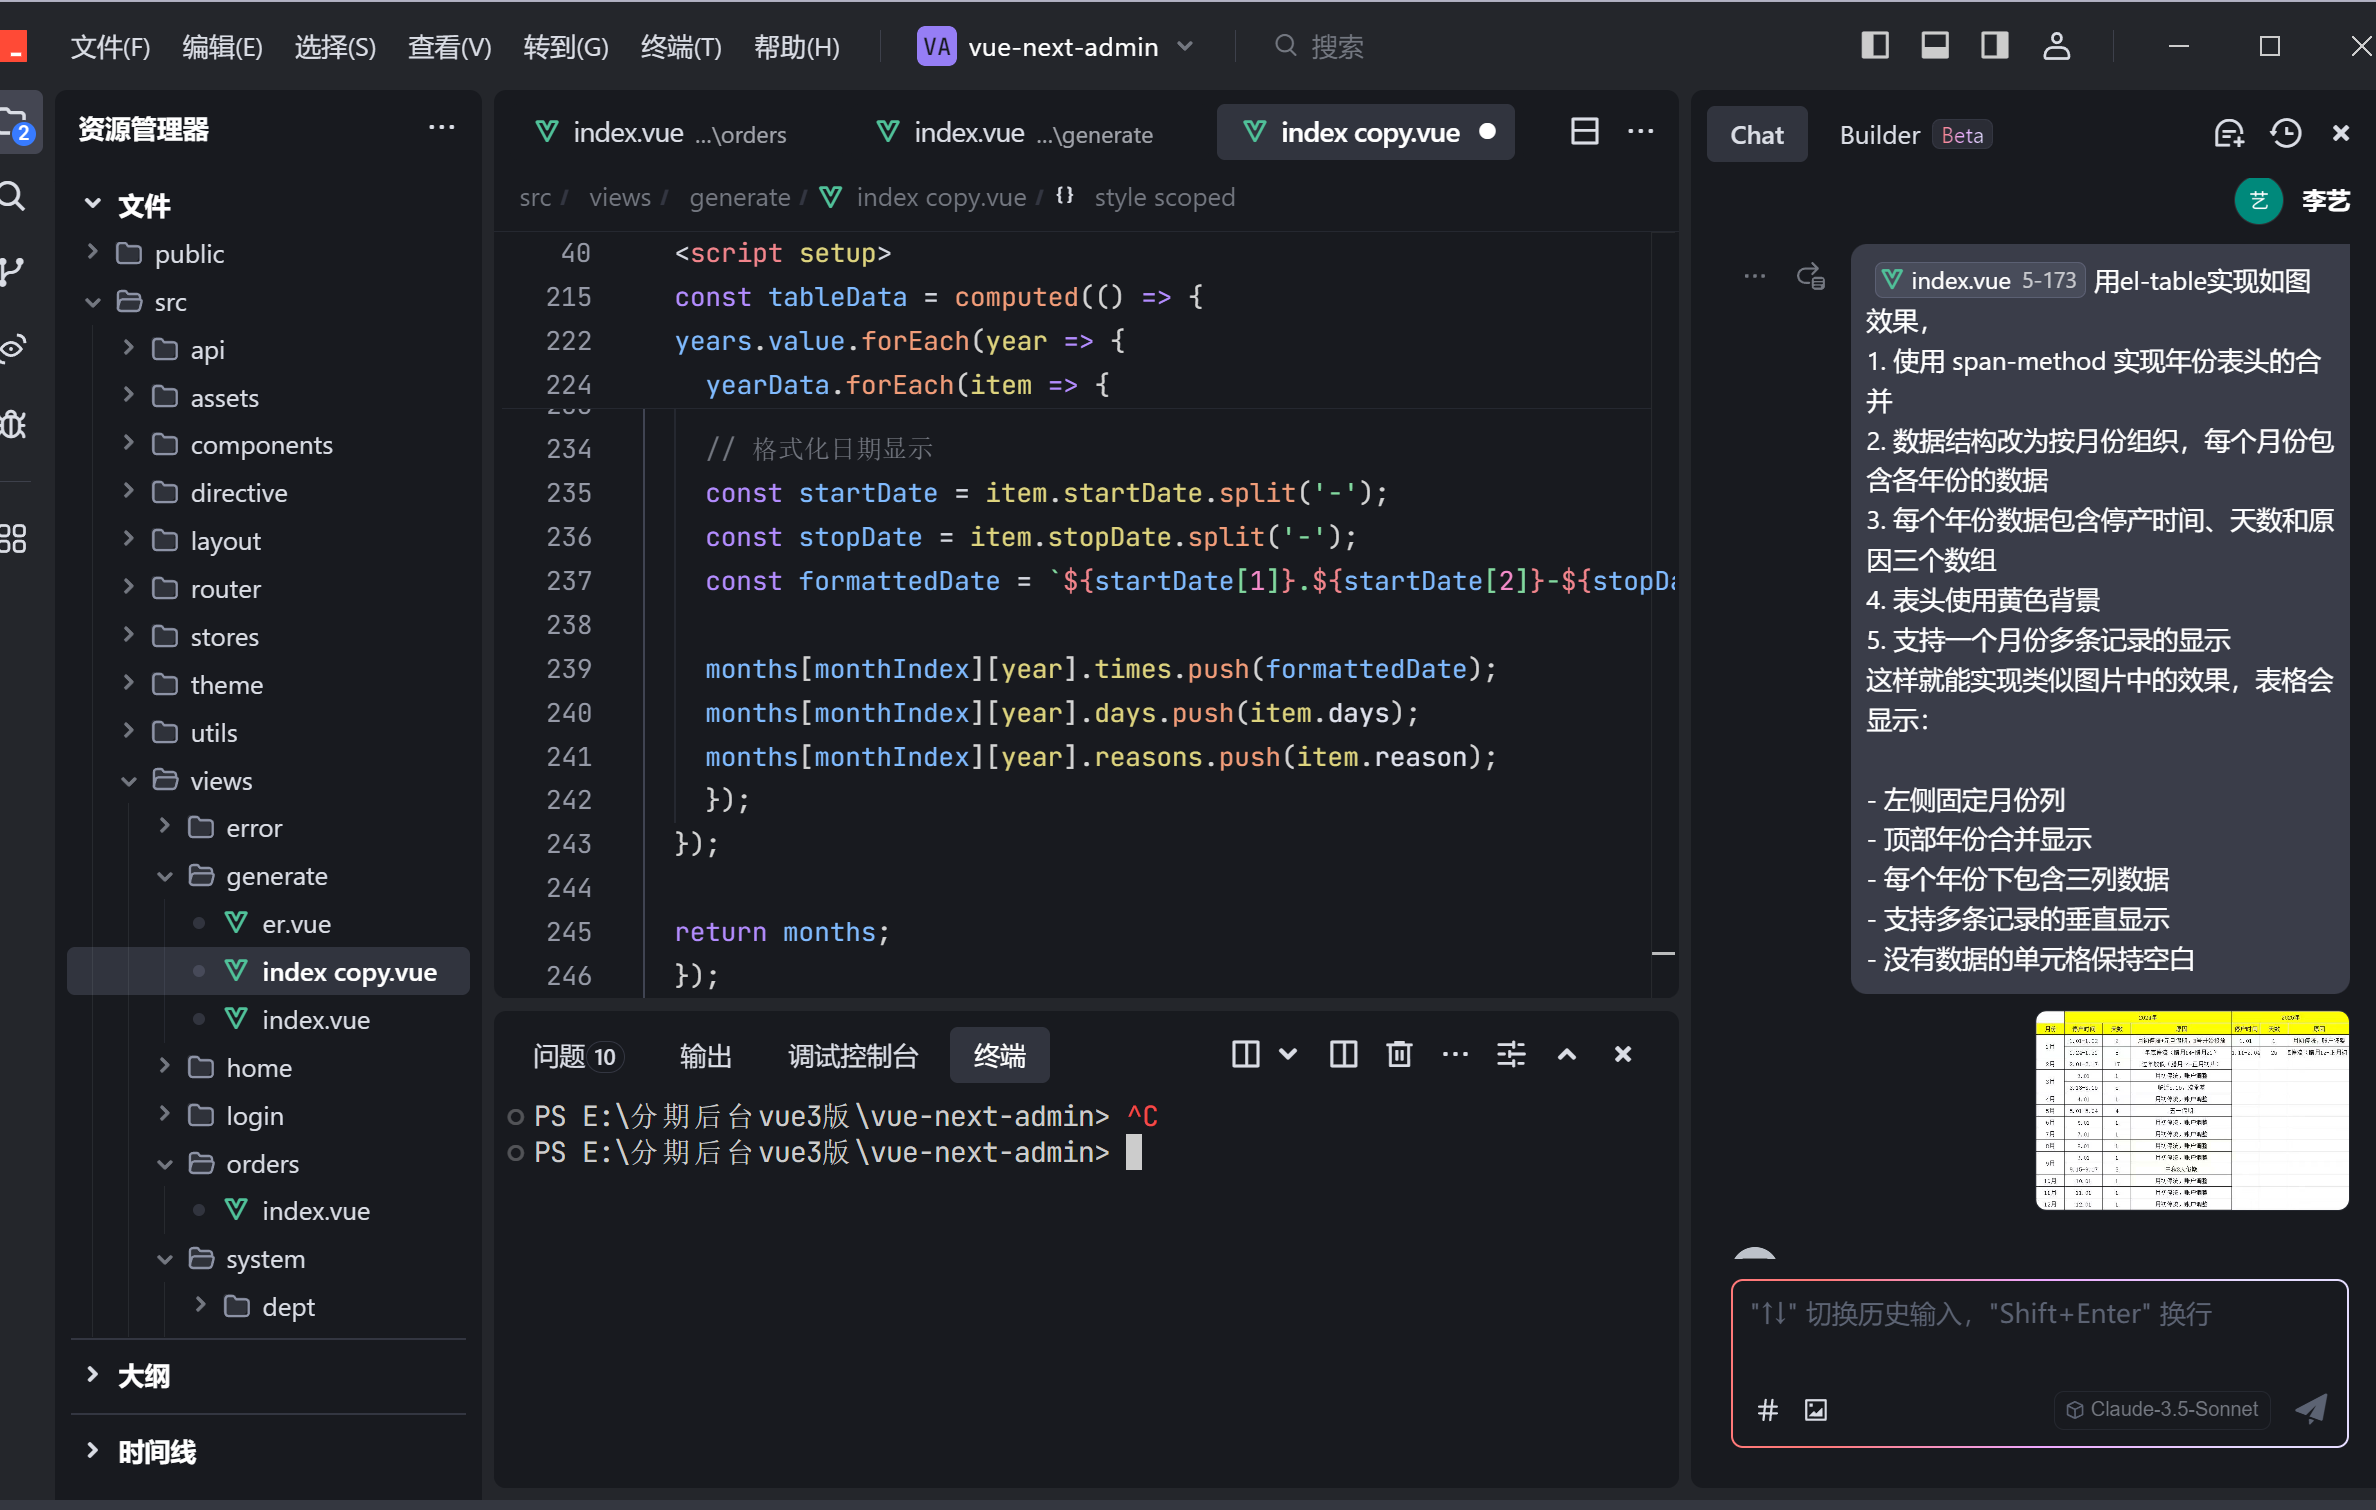Viewport: 2376px width, 1510px height.
Task: Click the split editor layout icon
Action: [1584, 132]
